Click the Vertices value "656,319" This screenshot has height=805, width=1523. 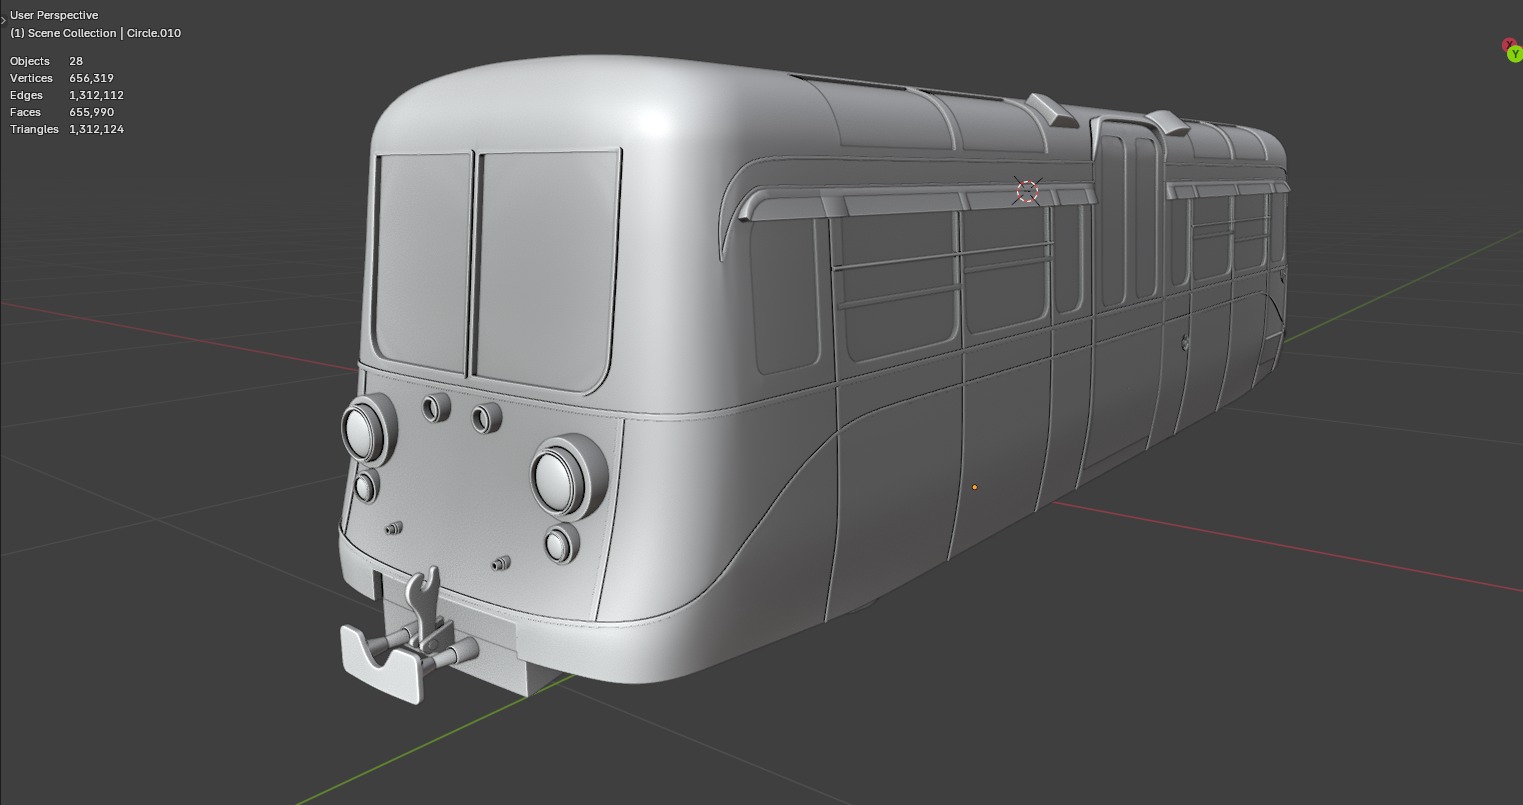(91, 78)
